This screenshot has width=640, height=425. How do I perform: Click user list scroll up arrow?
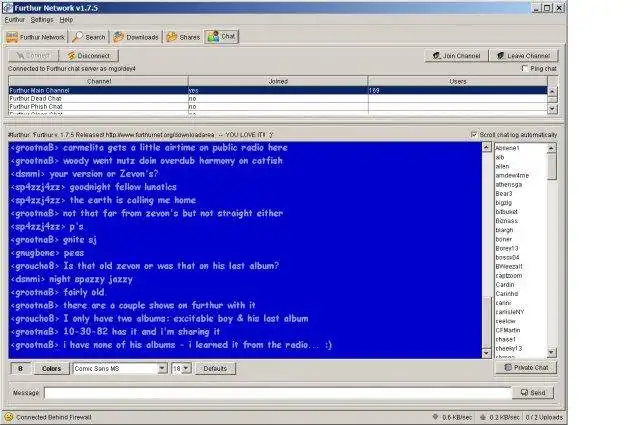[x=551, y=148]
